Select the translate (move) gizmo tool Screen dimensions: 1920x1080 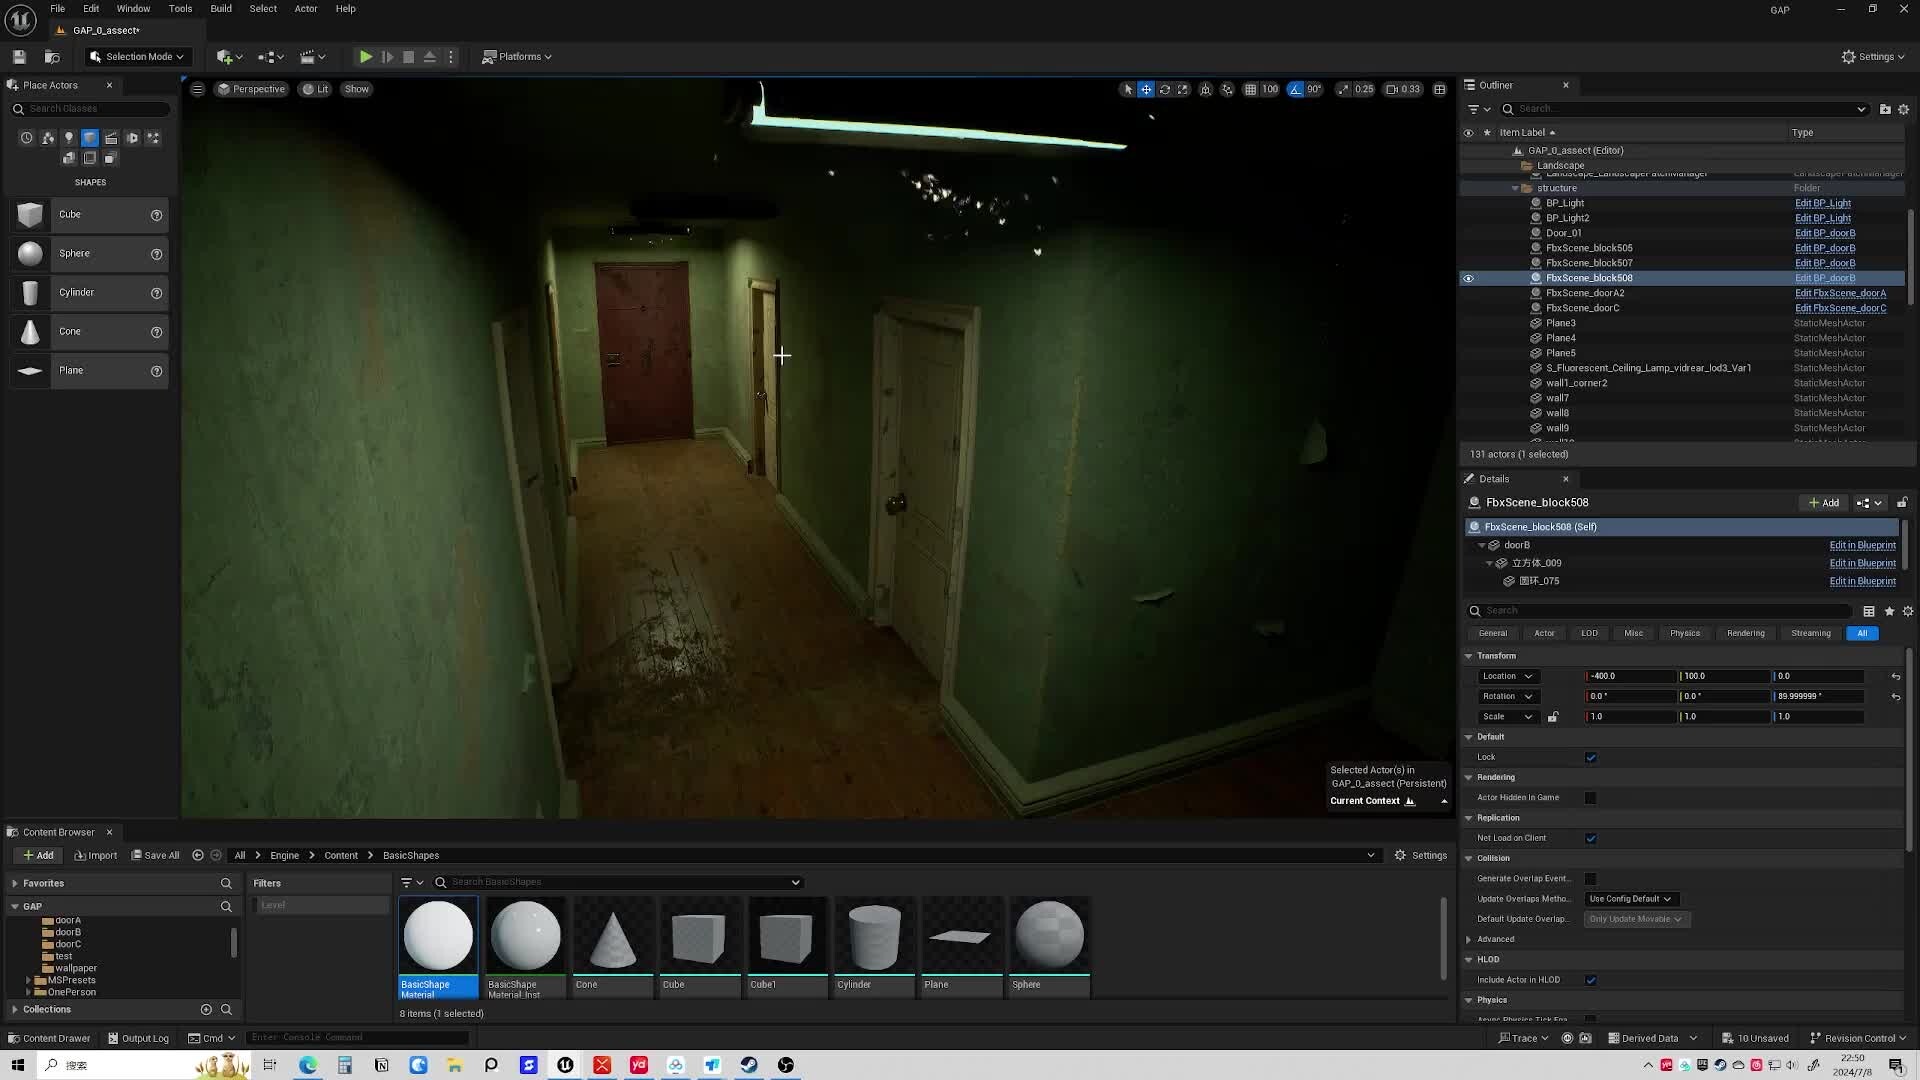[x=1146, y=89]
